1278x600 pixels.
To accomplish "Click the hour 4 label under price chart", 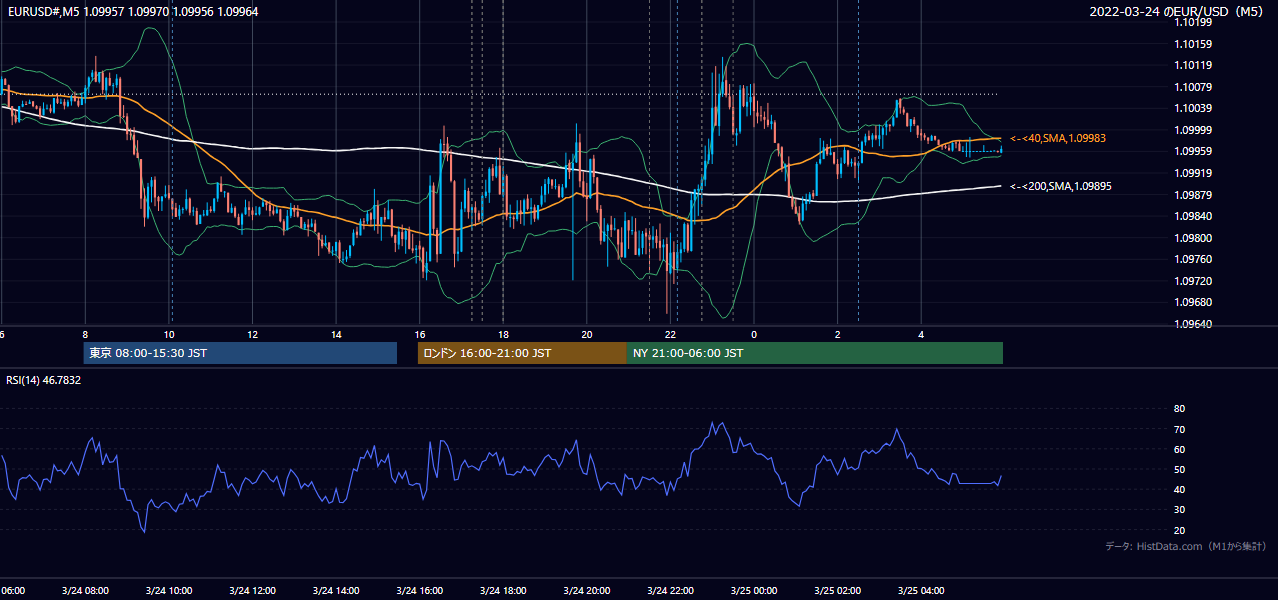I will tap(921, 334).
